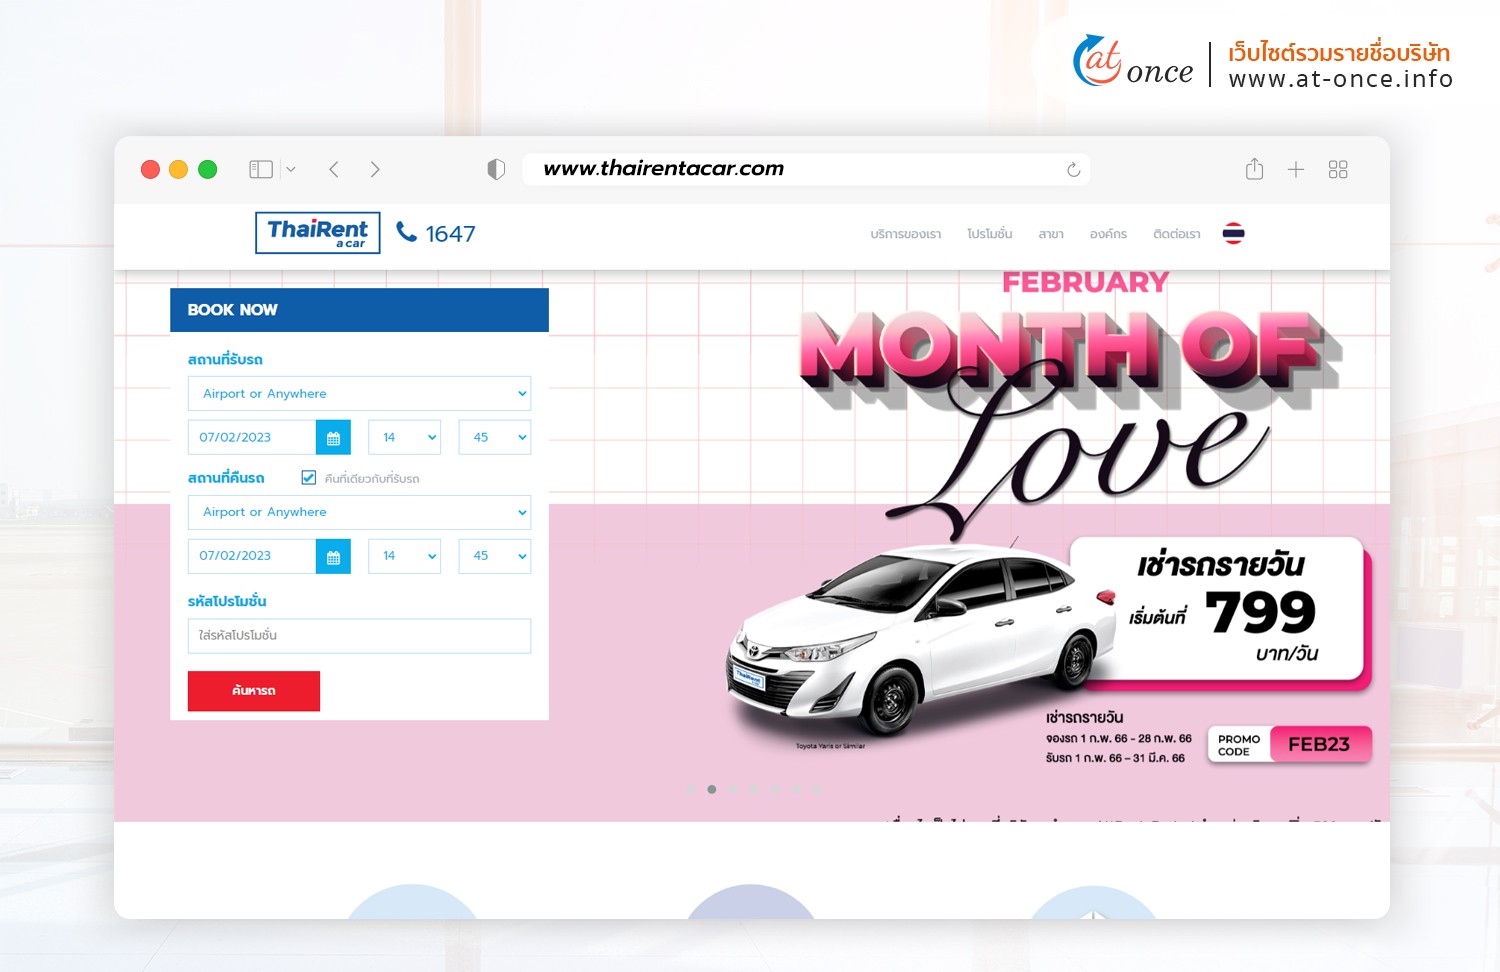1500x972 pixels.
Task: Expand return location Airport or Anywhere dropdown
Action: tap(359, 512)
